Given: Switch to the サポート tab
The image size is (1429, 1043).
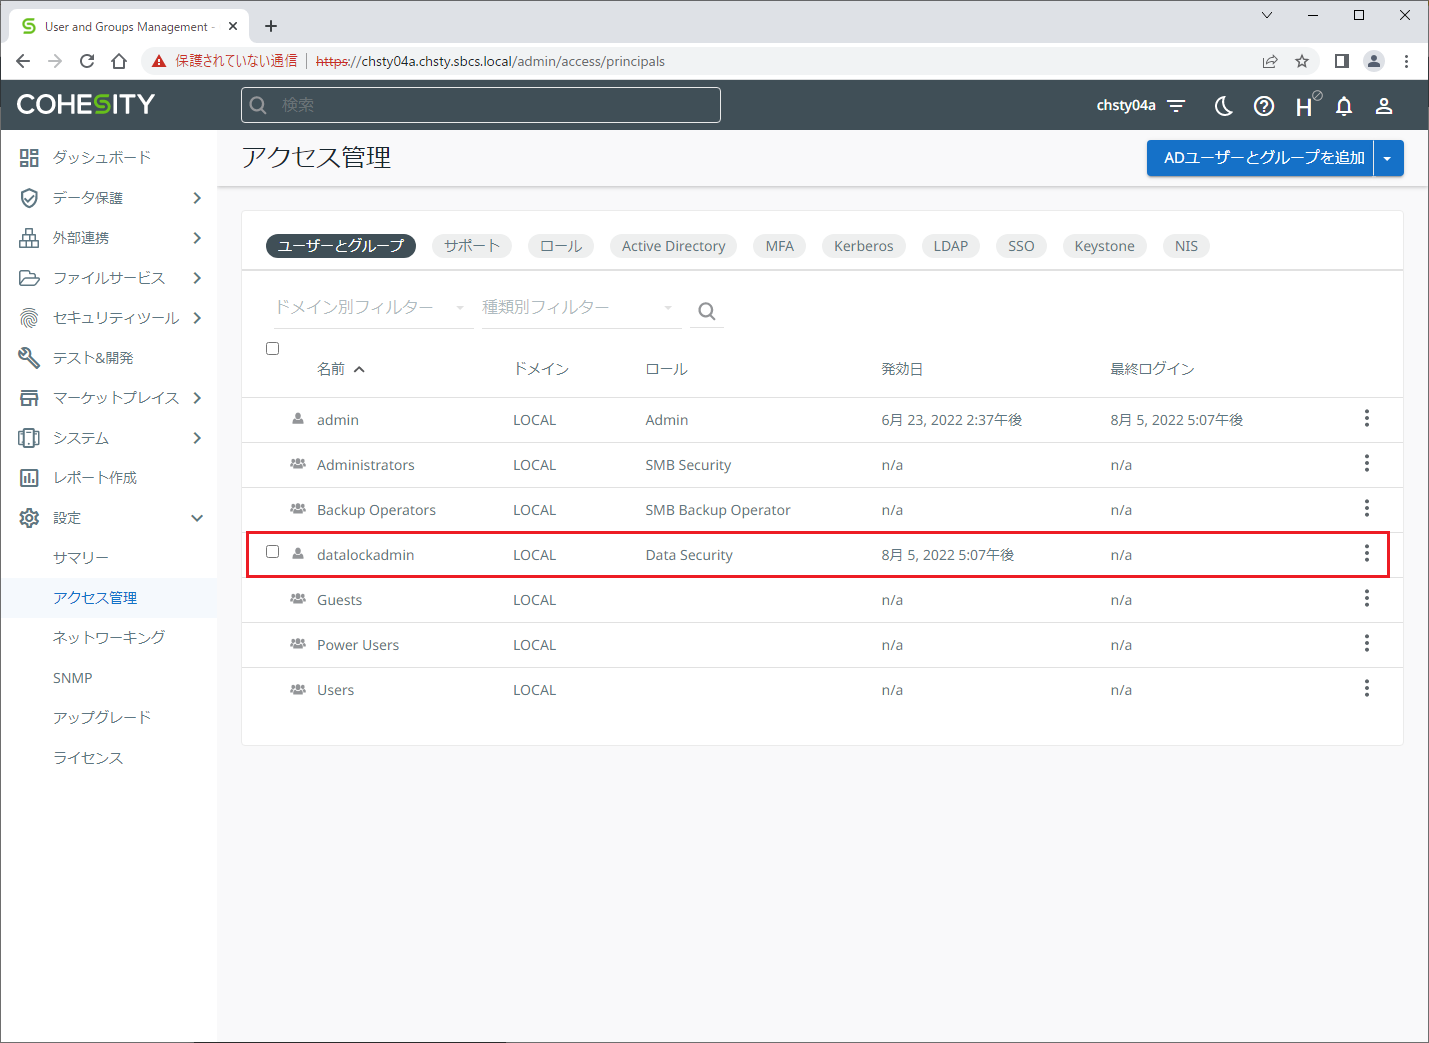Looking at the screenshot, I should 472,246.
